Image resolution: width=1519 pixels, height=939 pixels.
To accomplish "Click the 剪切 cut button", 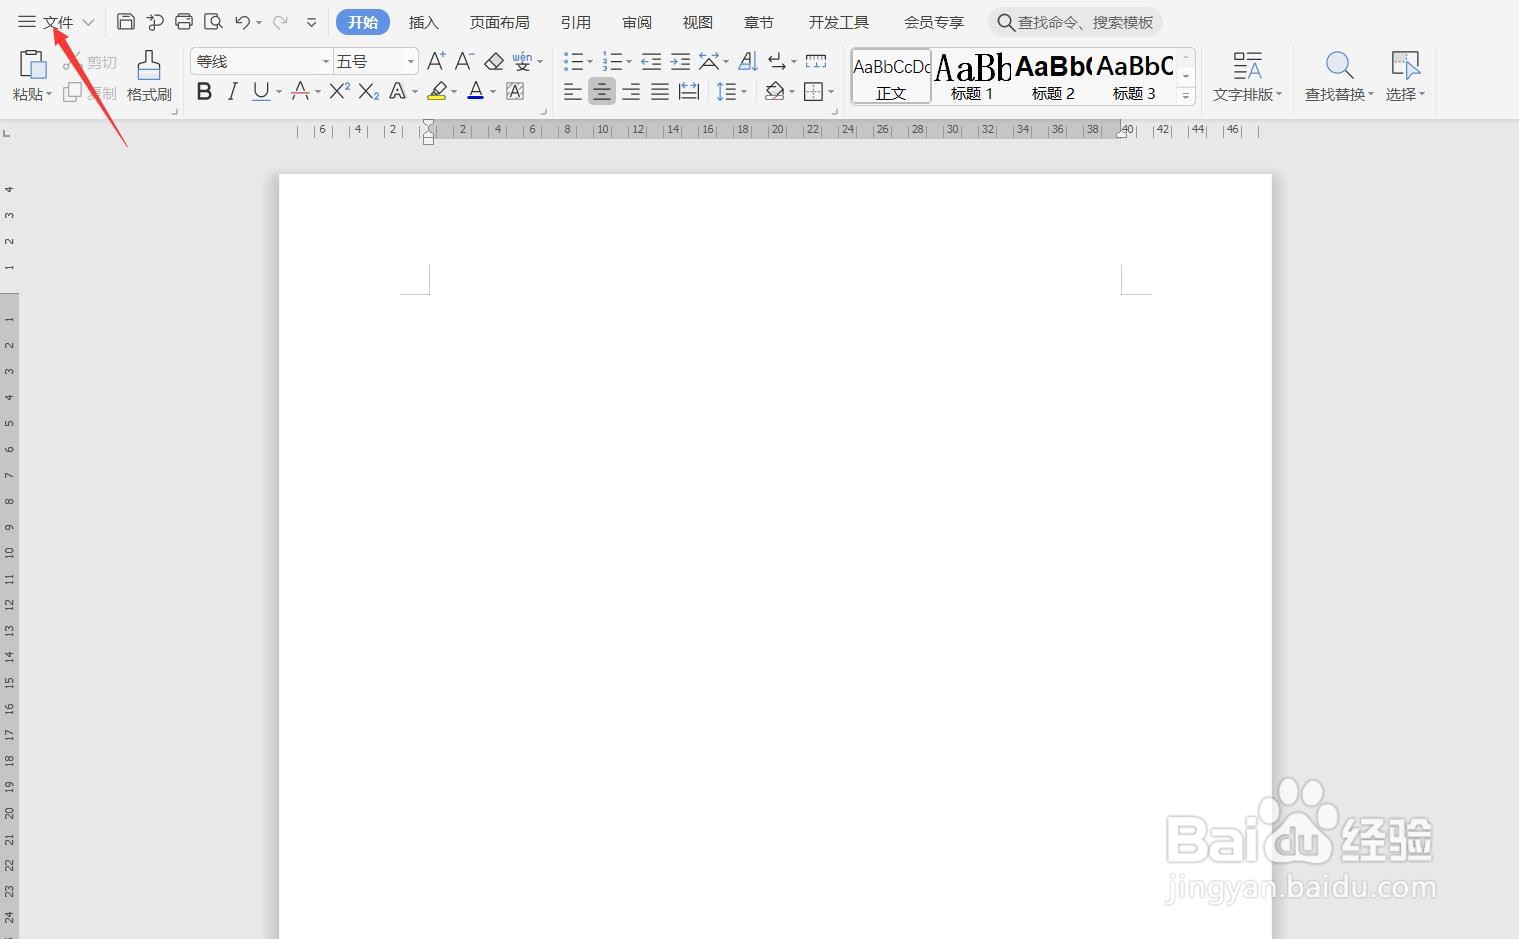I will coord(91,62).
